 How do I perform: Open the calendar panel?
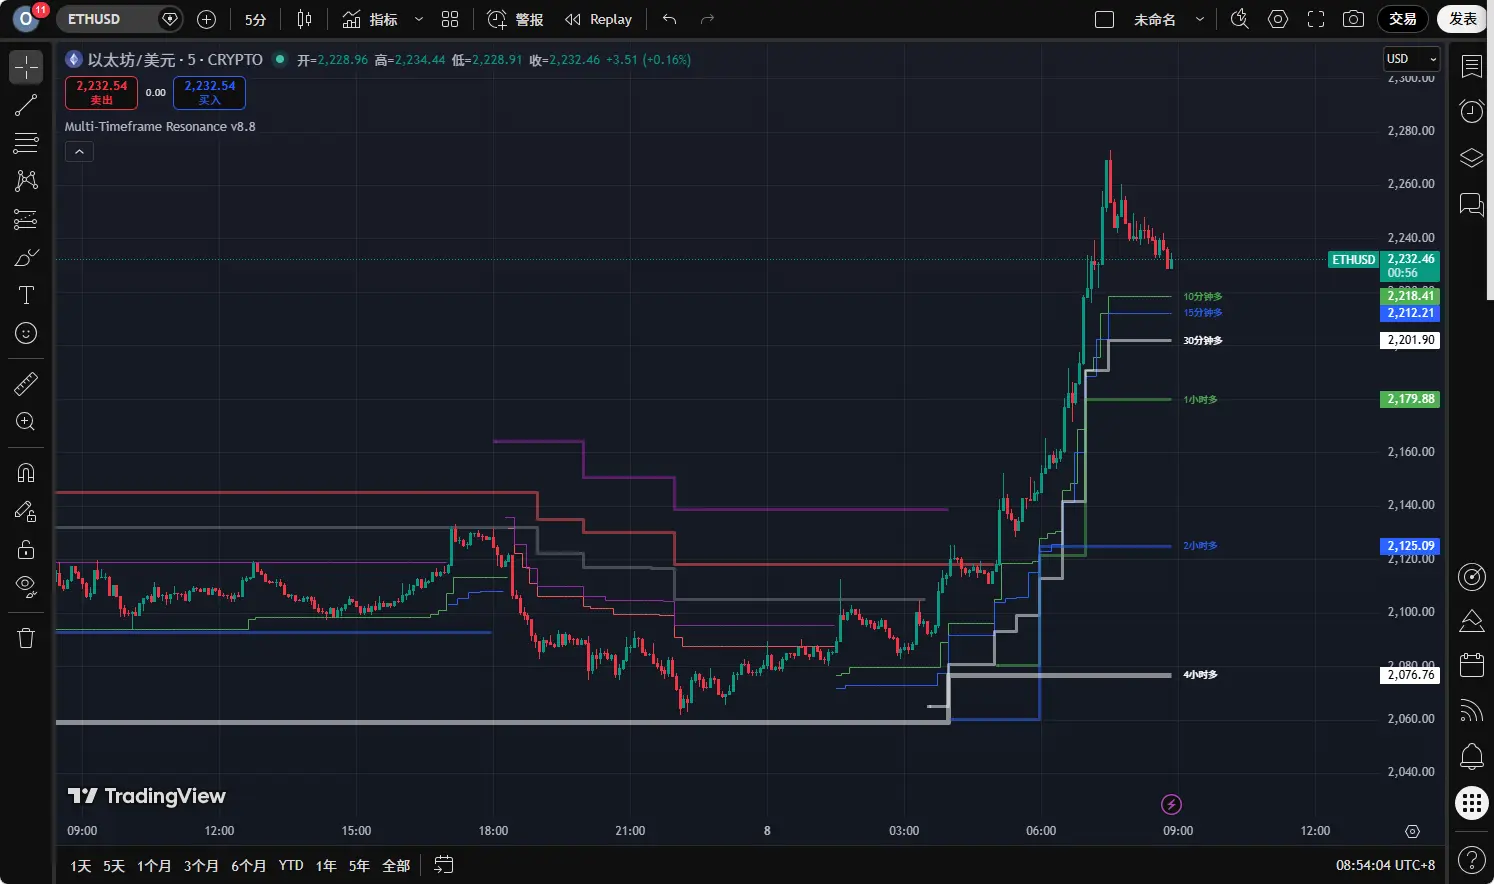pos(1472,664)
